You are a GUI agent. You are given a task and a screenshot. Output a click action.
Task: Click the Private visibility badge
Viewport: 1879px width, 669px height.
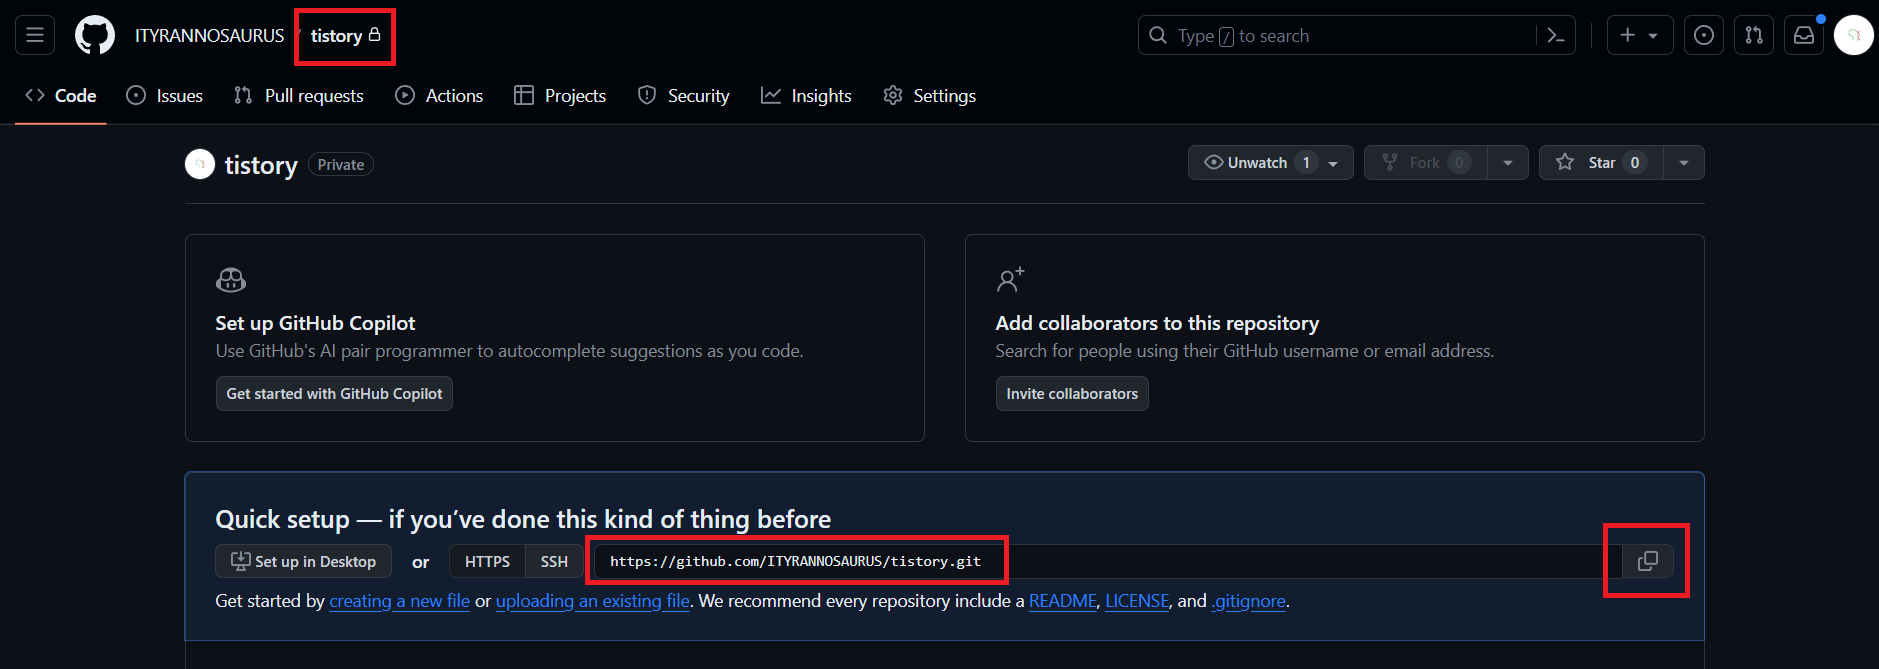(341, 165)
